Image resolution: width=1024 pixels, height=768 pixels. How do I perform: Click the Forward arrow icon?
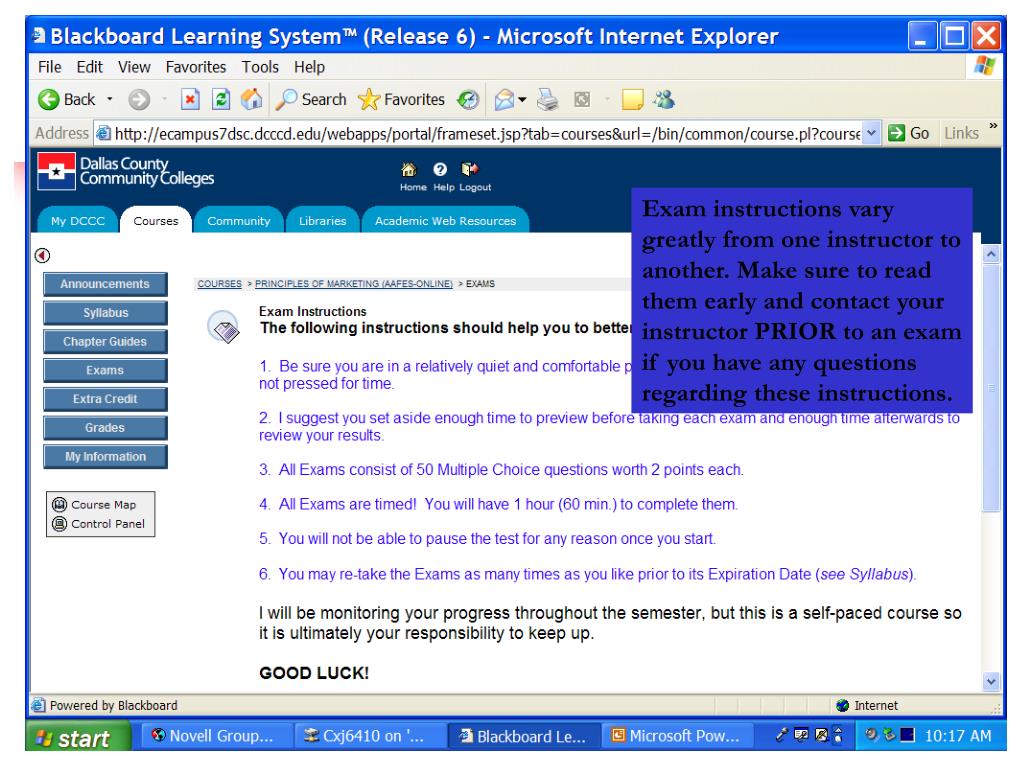139,99
